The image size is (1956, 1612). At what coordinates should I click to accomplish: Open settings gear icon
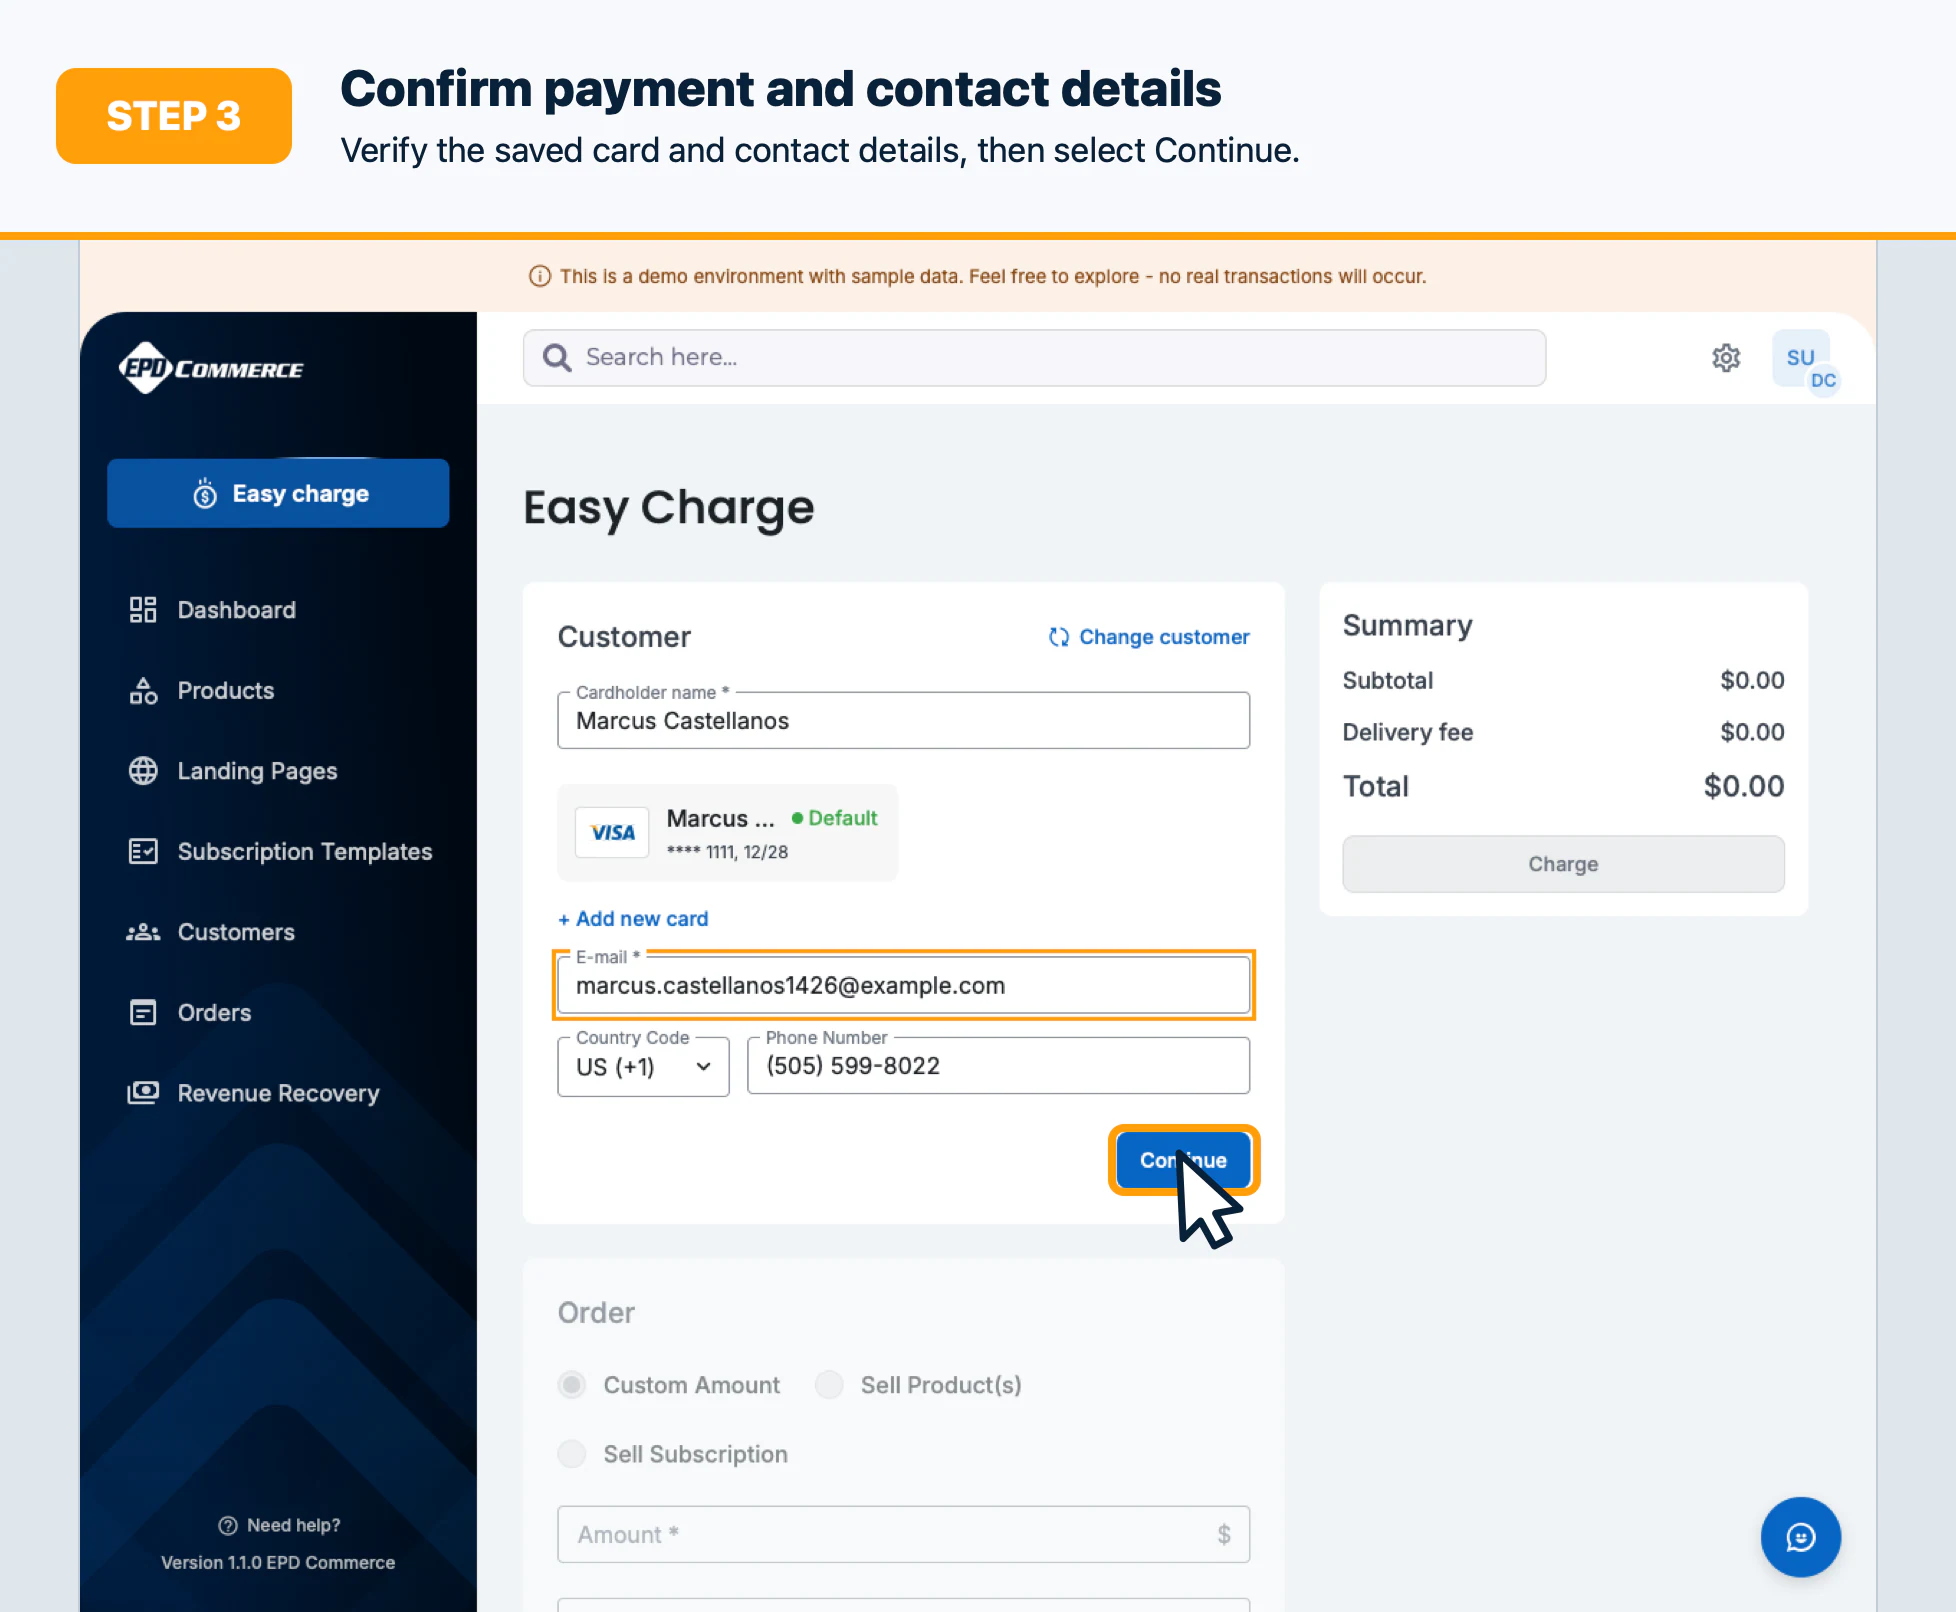[x=1726, y=358]
